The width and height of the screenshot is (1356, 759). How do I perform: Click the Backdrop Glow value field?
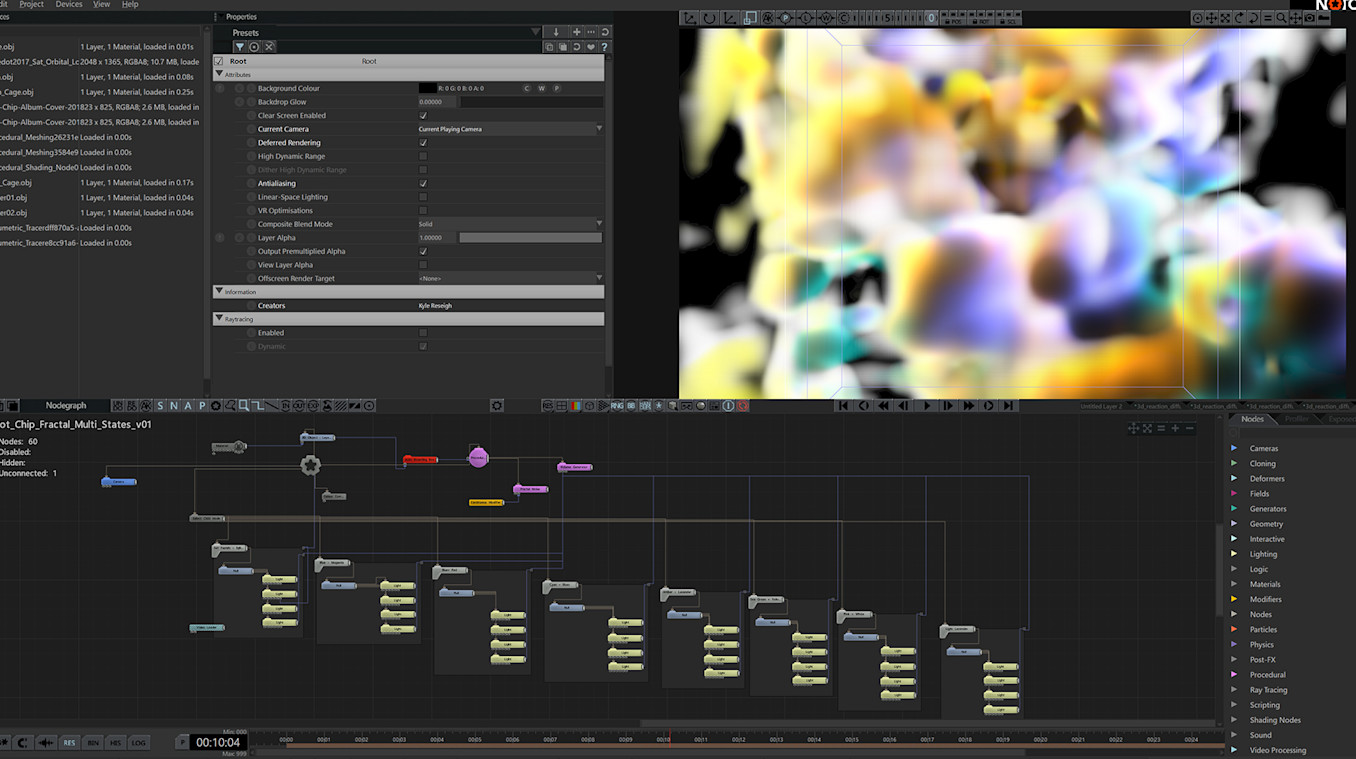pos(437,102)
